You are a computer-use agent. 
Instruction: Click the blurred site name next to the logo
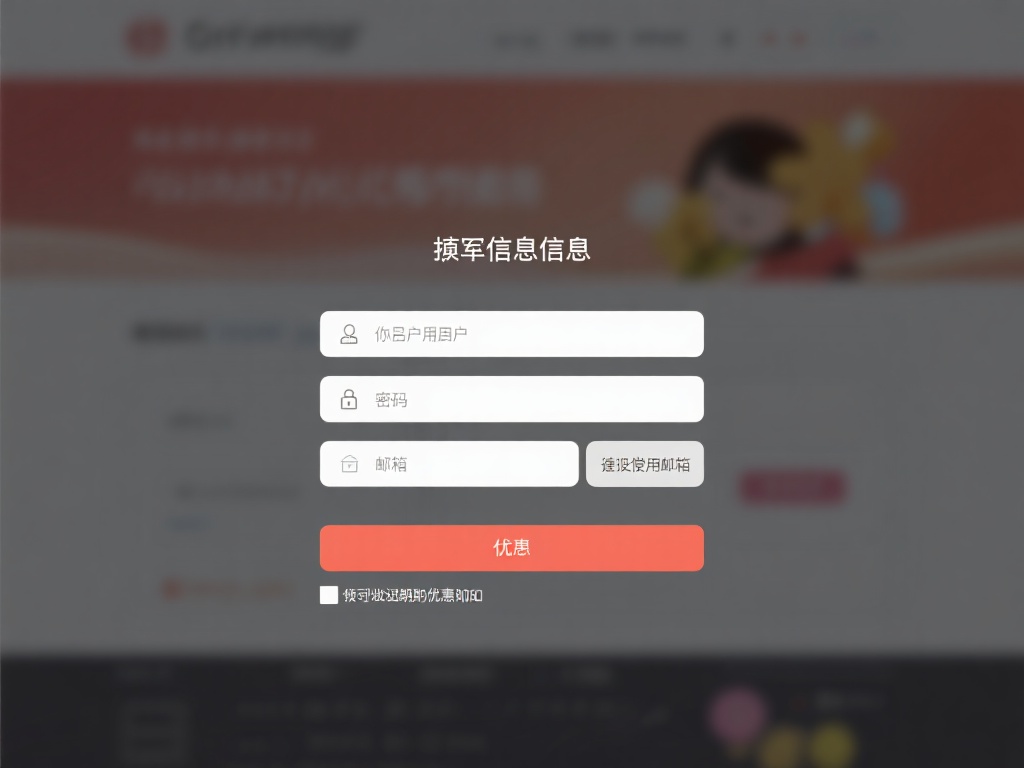click(x=271, y=35)
